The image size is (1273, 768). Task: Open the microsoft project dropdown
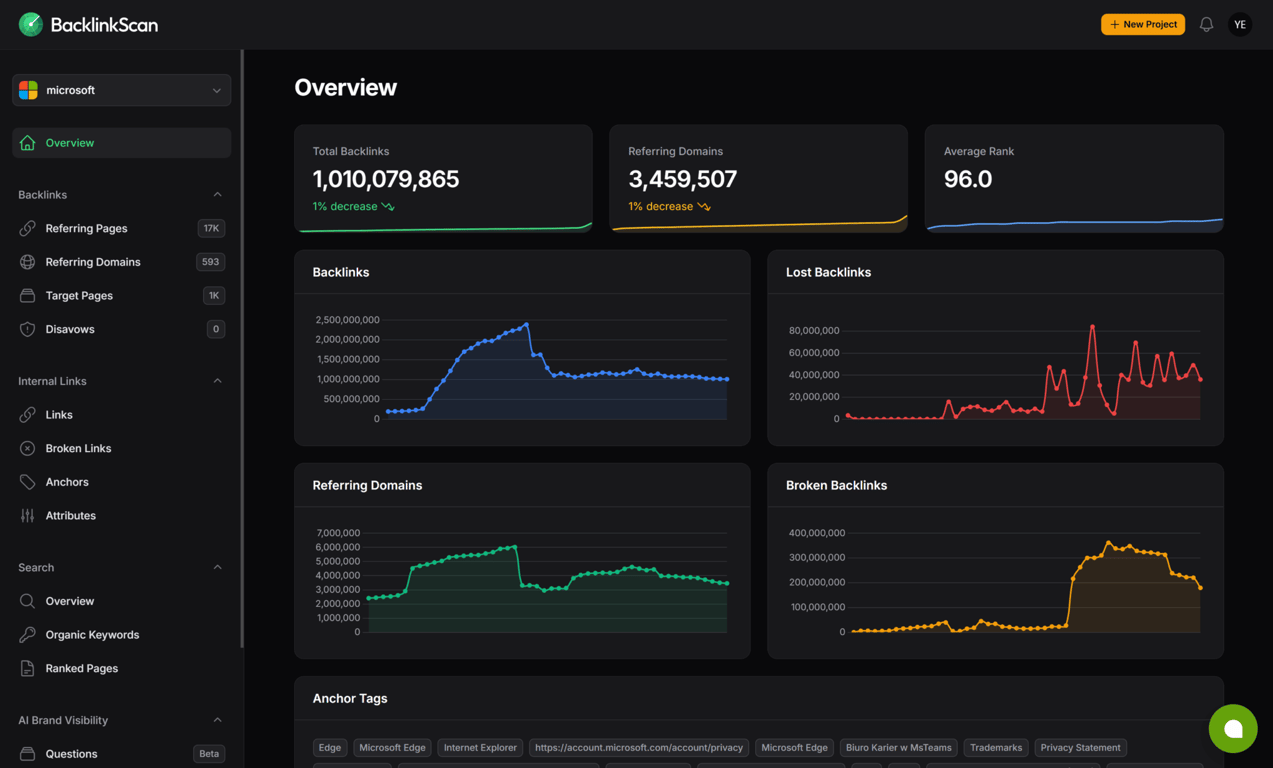[121, 90]
